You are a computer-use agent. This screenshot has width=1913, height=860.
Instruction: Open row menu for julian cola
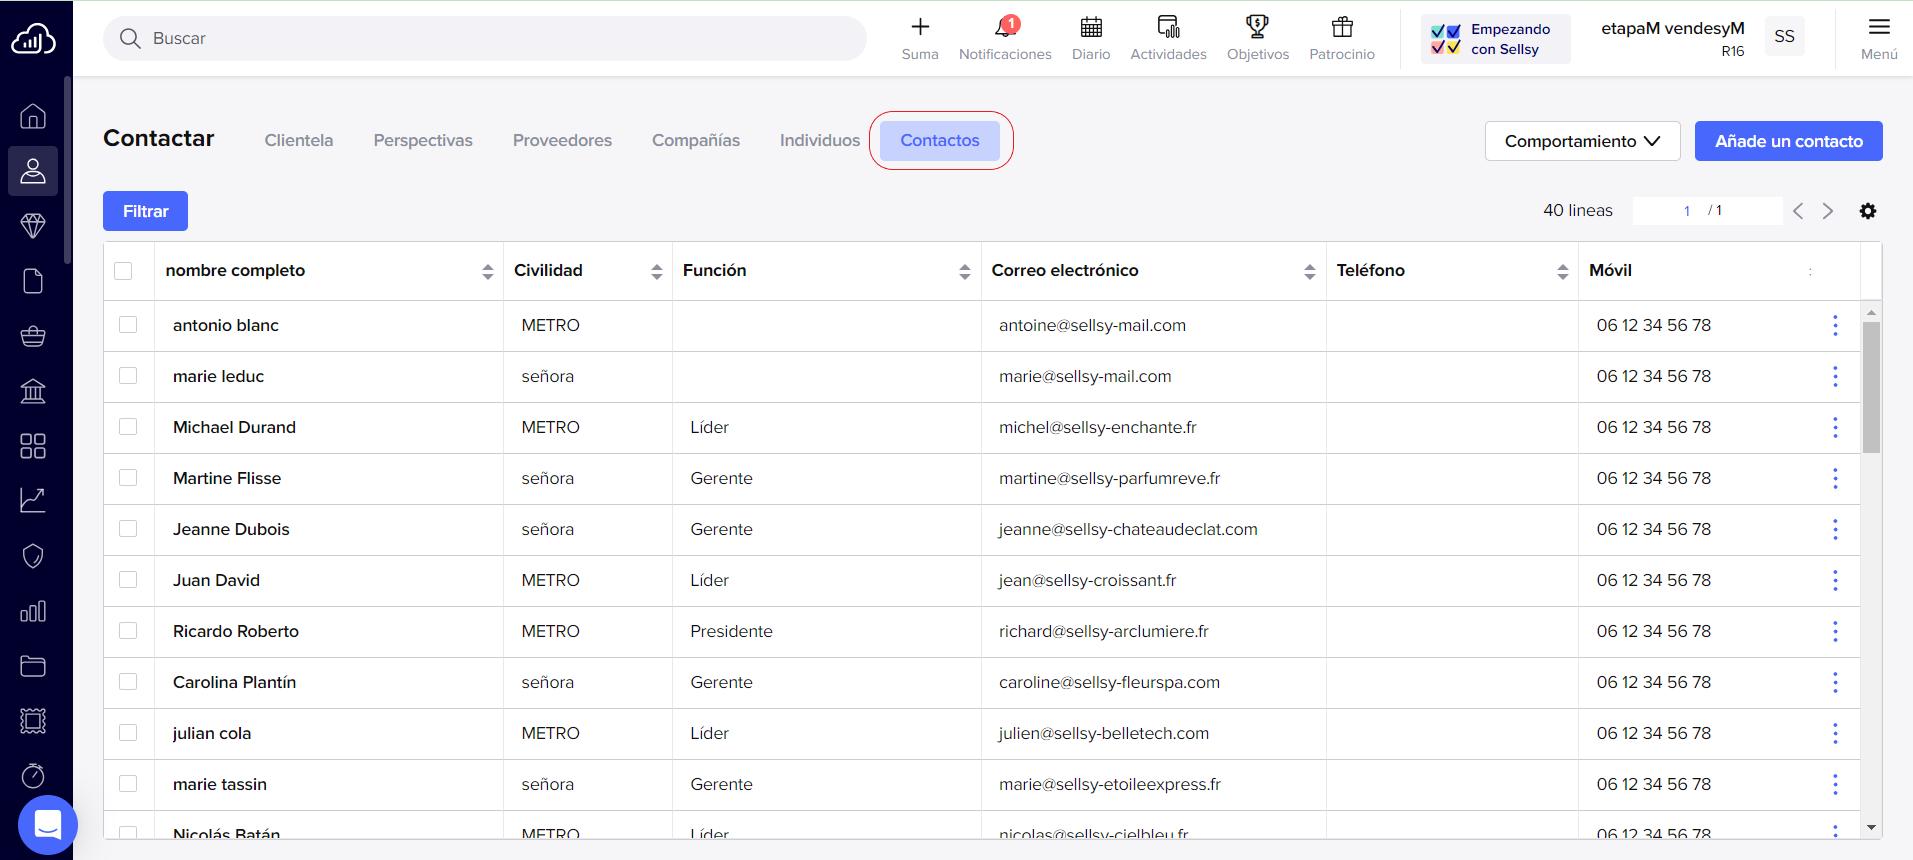pos(1835,733)
